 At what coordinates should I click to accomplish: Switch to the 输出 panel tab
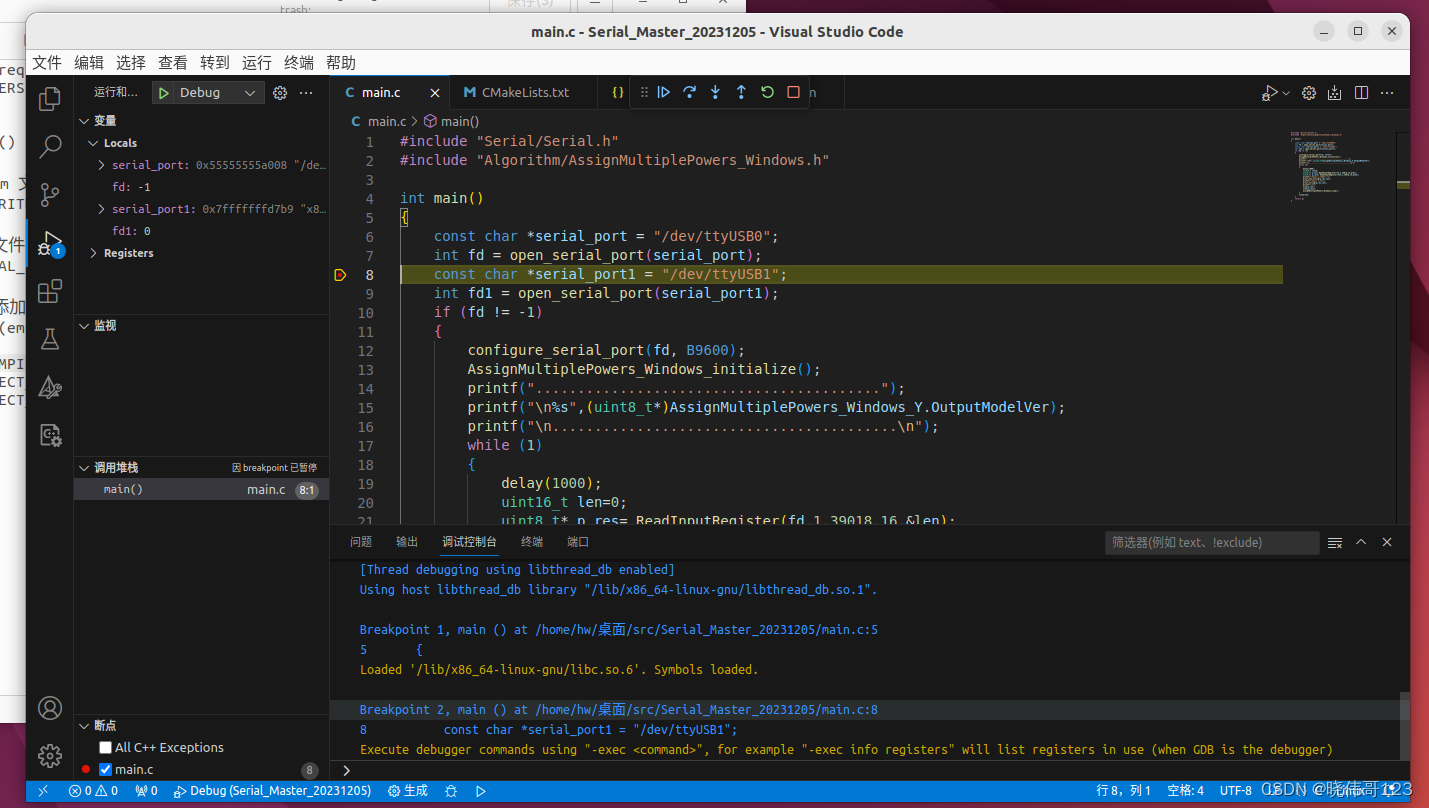407,542
